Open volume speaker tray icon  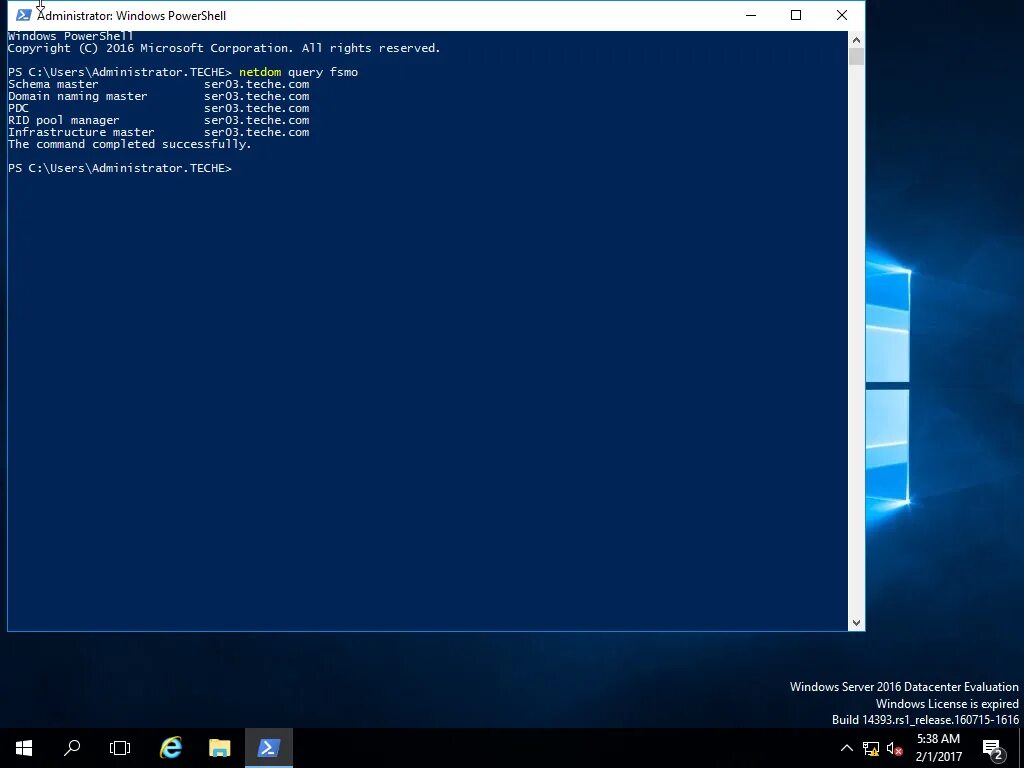pos(895,748)
